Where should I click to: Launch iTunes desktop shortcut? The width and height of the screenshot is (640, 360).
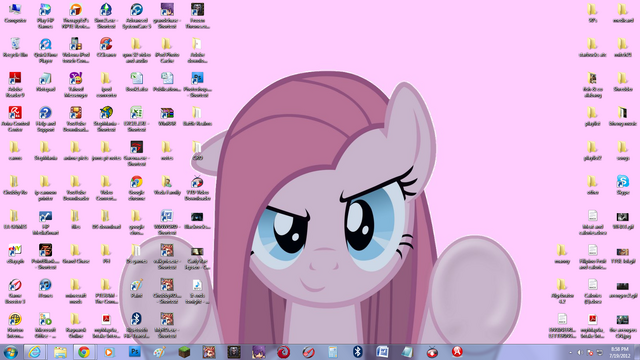[45, 288]
